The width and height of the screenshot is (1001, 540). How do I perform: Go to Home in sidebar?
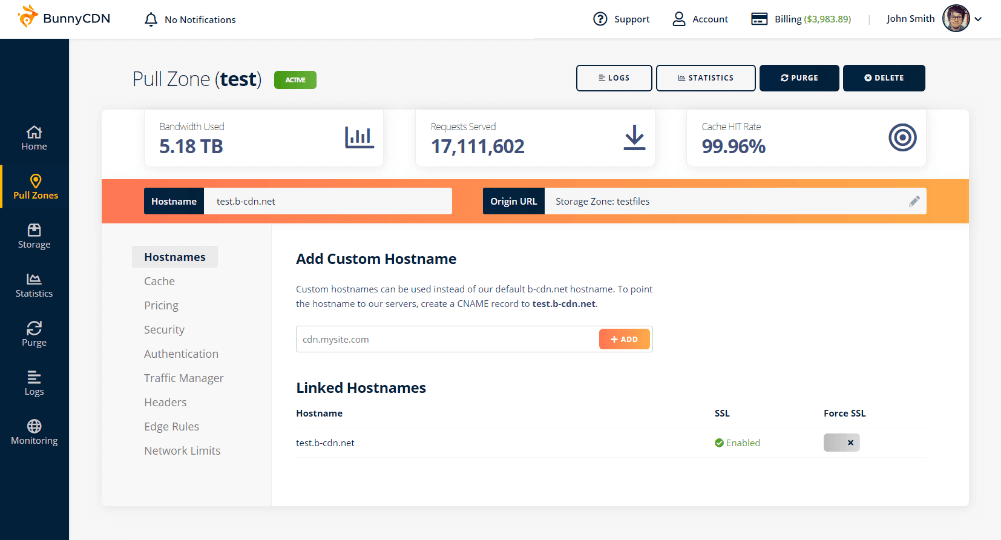tap(34, 138)
